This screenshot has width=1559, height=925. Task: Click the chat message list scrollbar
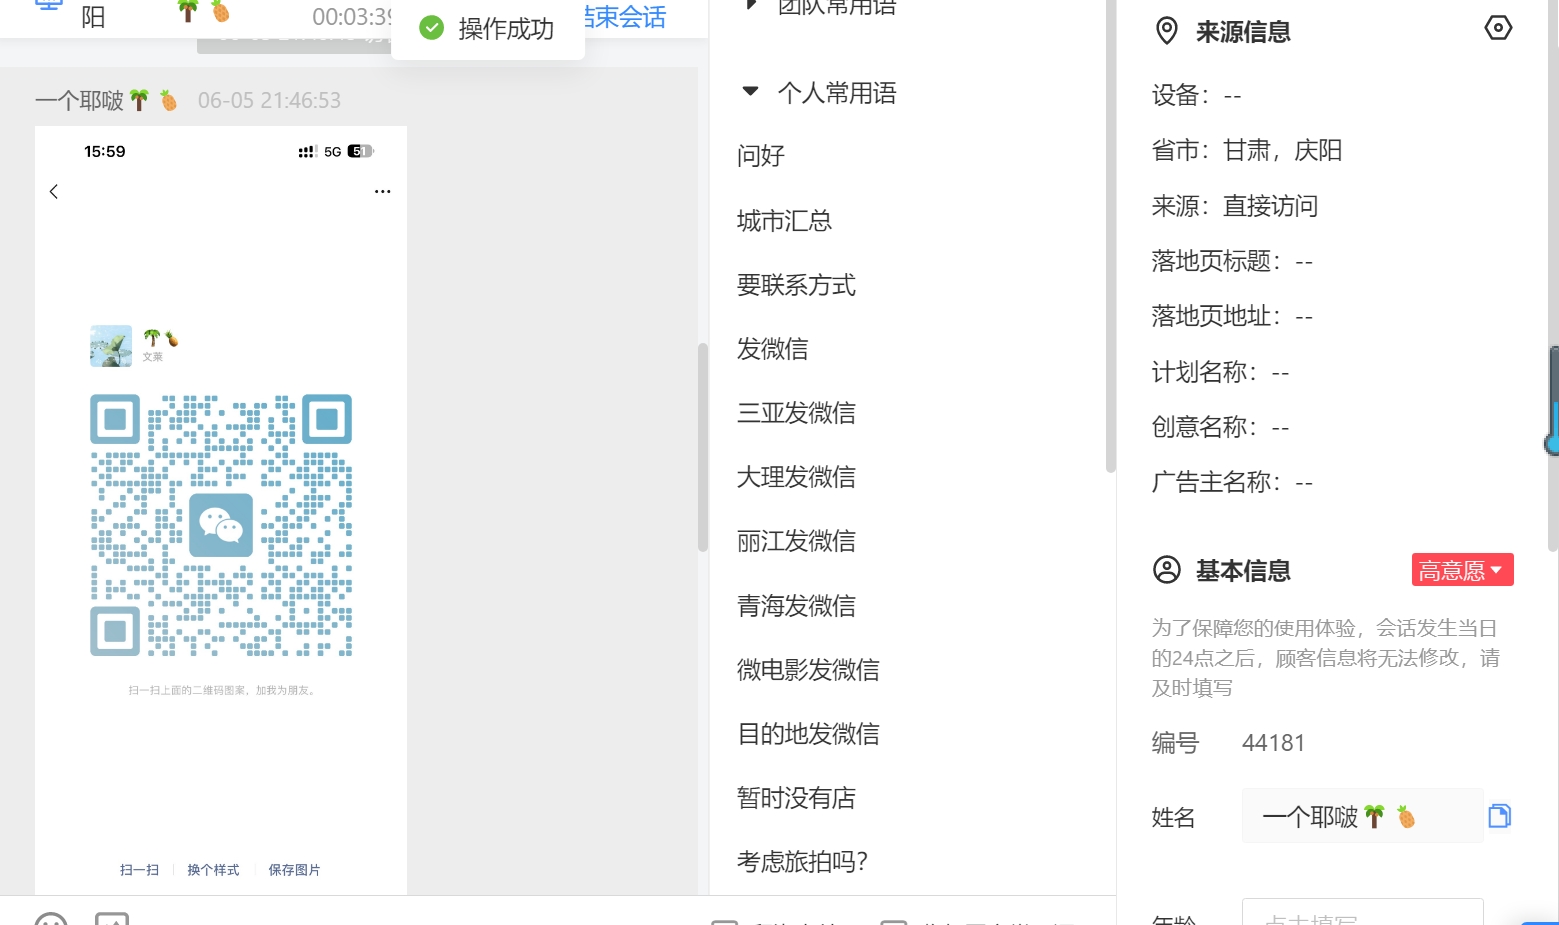pos(702,447)
